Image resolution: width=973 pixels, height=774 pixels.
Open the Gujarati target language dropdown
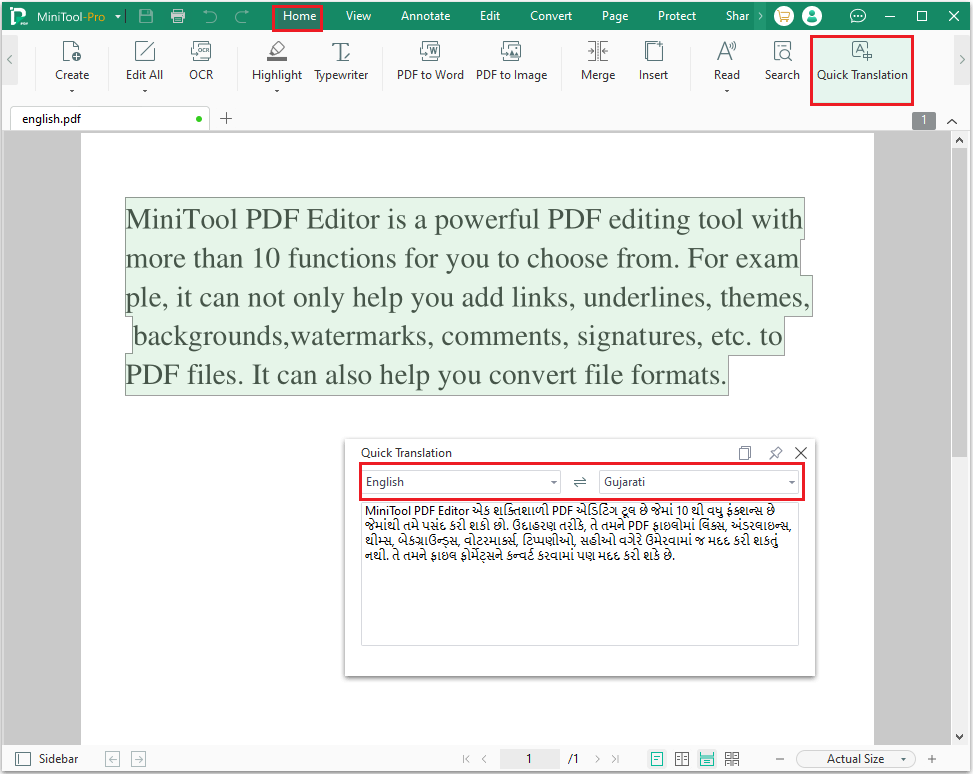pyautogui.click(x=699, y=482)
